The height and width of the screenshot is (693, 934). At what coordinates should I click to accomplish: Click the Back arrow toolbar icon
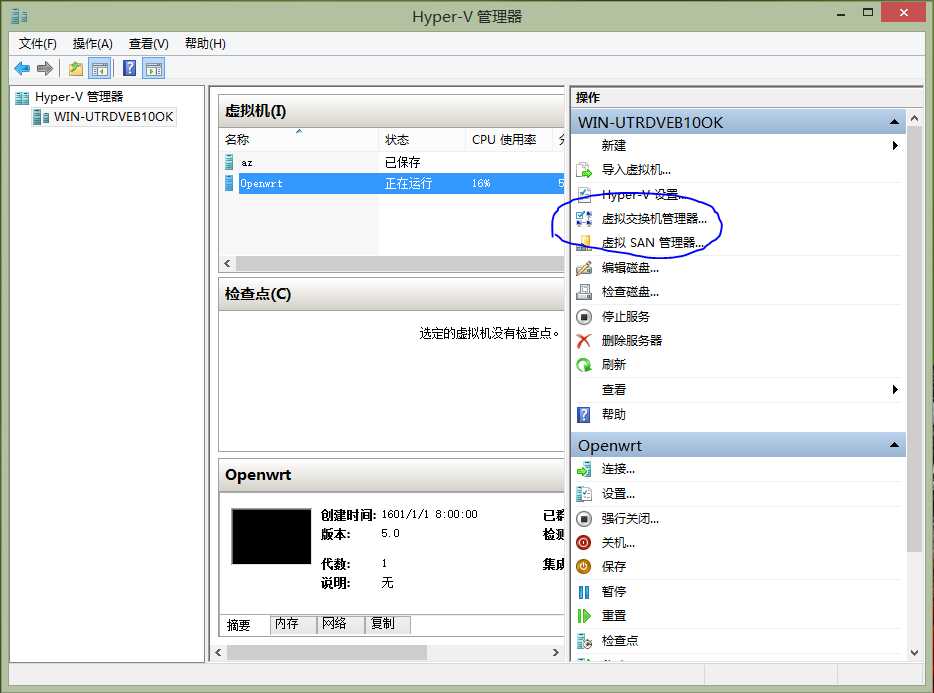pyautogui.click(x=22, y=69)
